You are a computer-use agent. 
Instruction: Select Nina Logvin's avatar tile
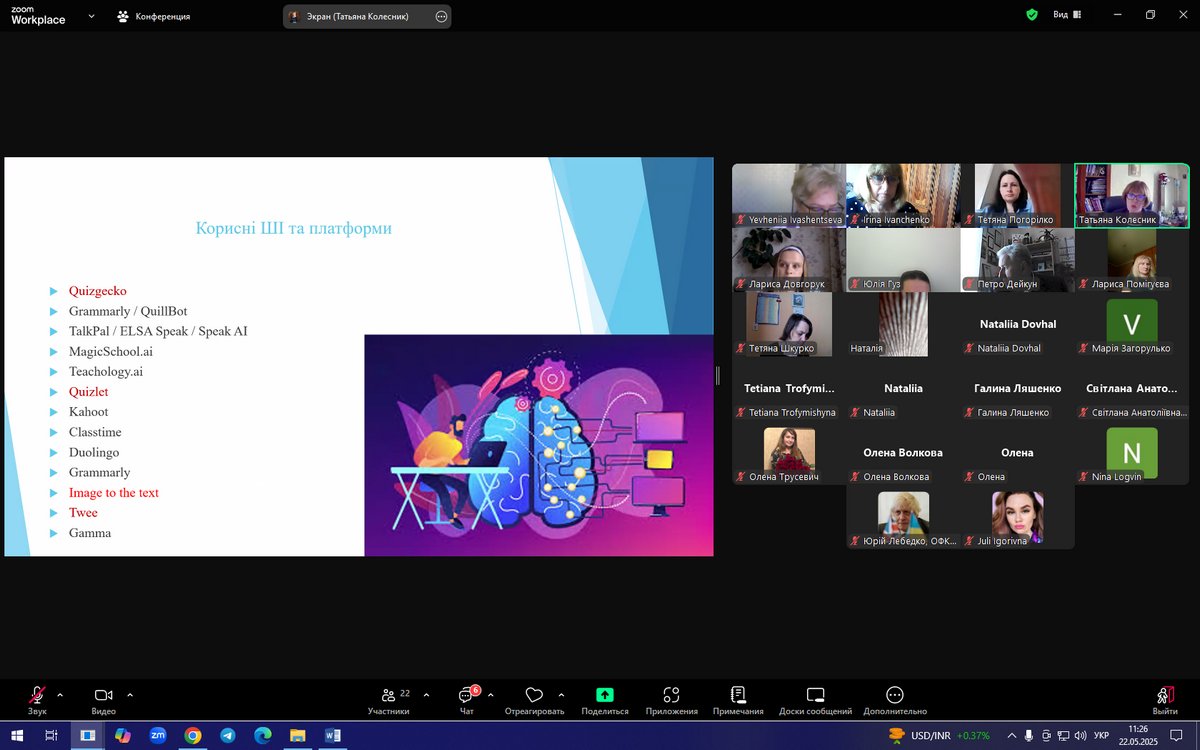pyautogui.click(x=1132, y=453)
